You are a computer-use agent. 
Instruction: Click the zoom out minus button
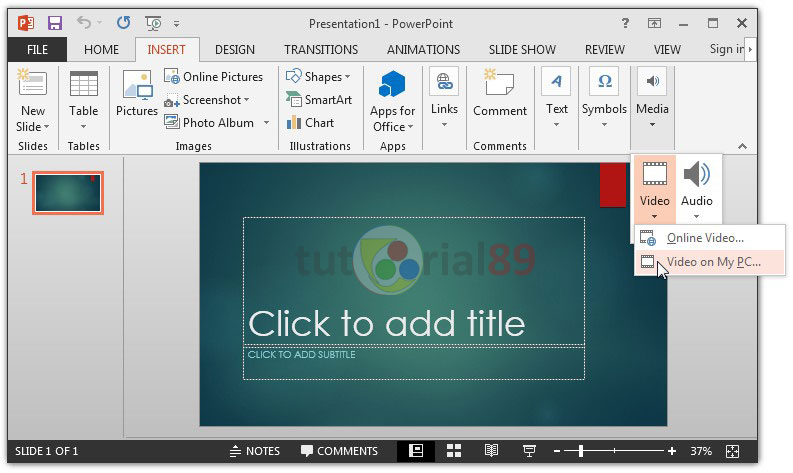[557, 451]
